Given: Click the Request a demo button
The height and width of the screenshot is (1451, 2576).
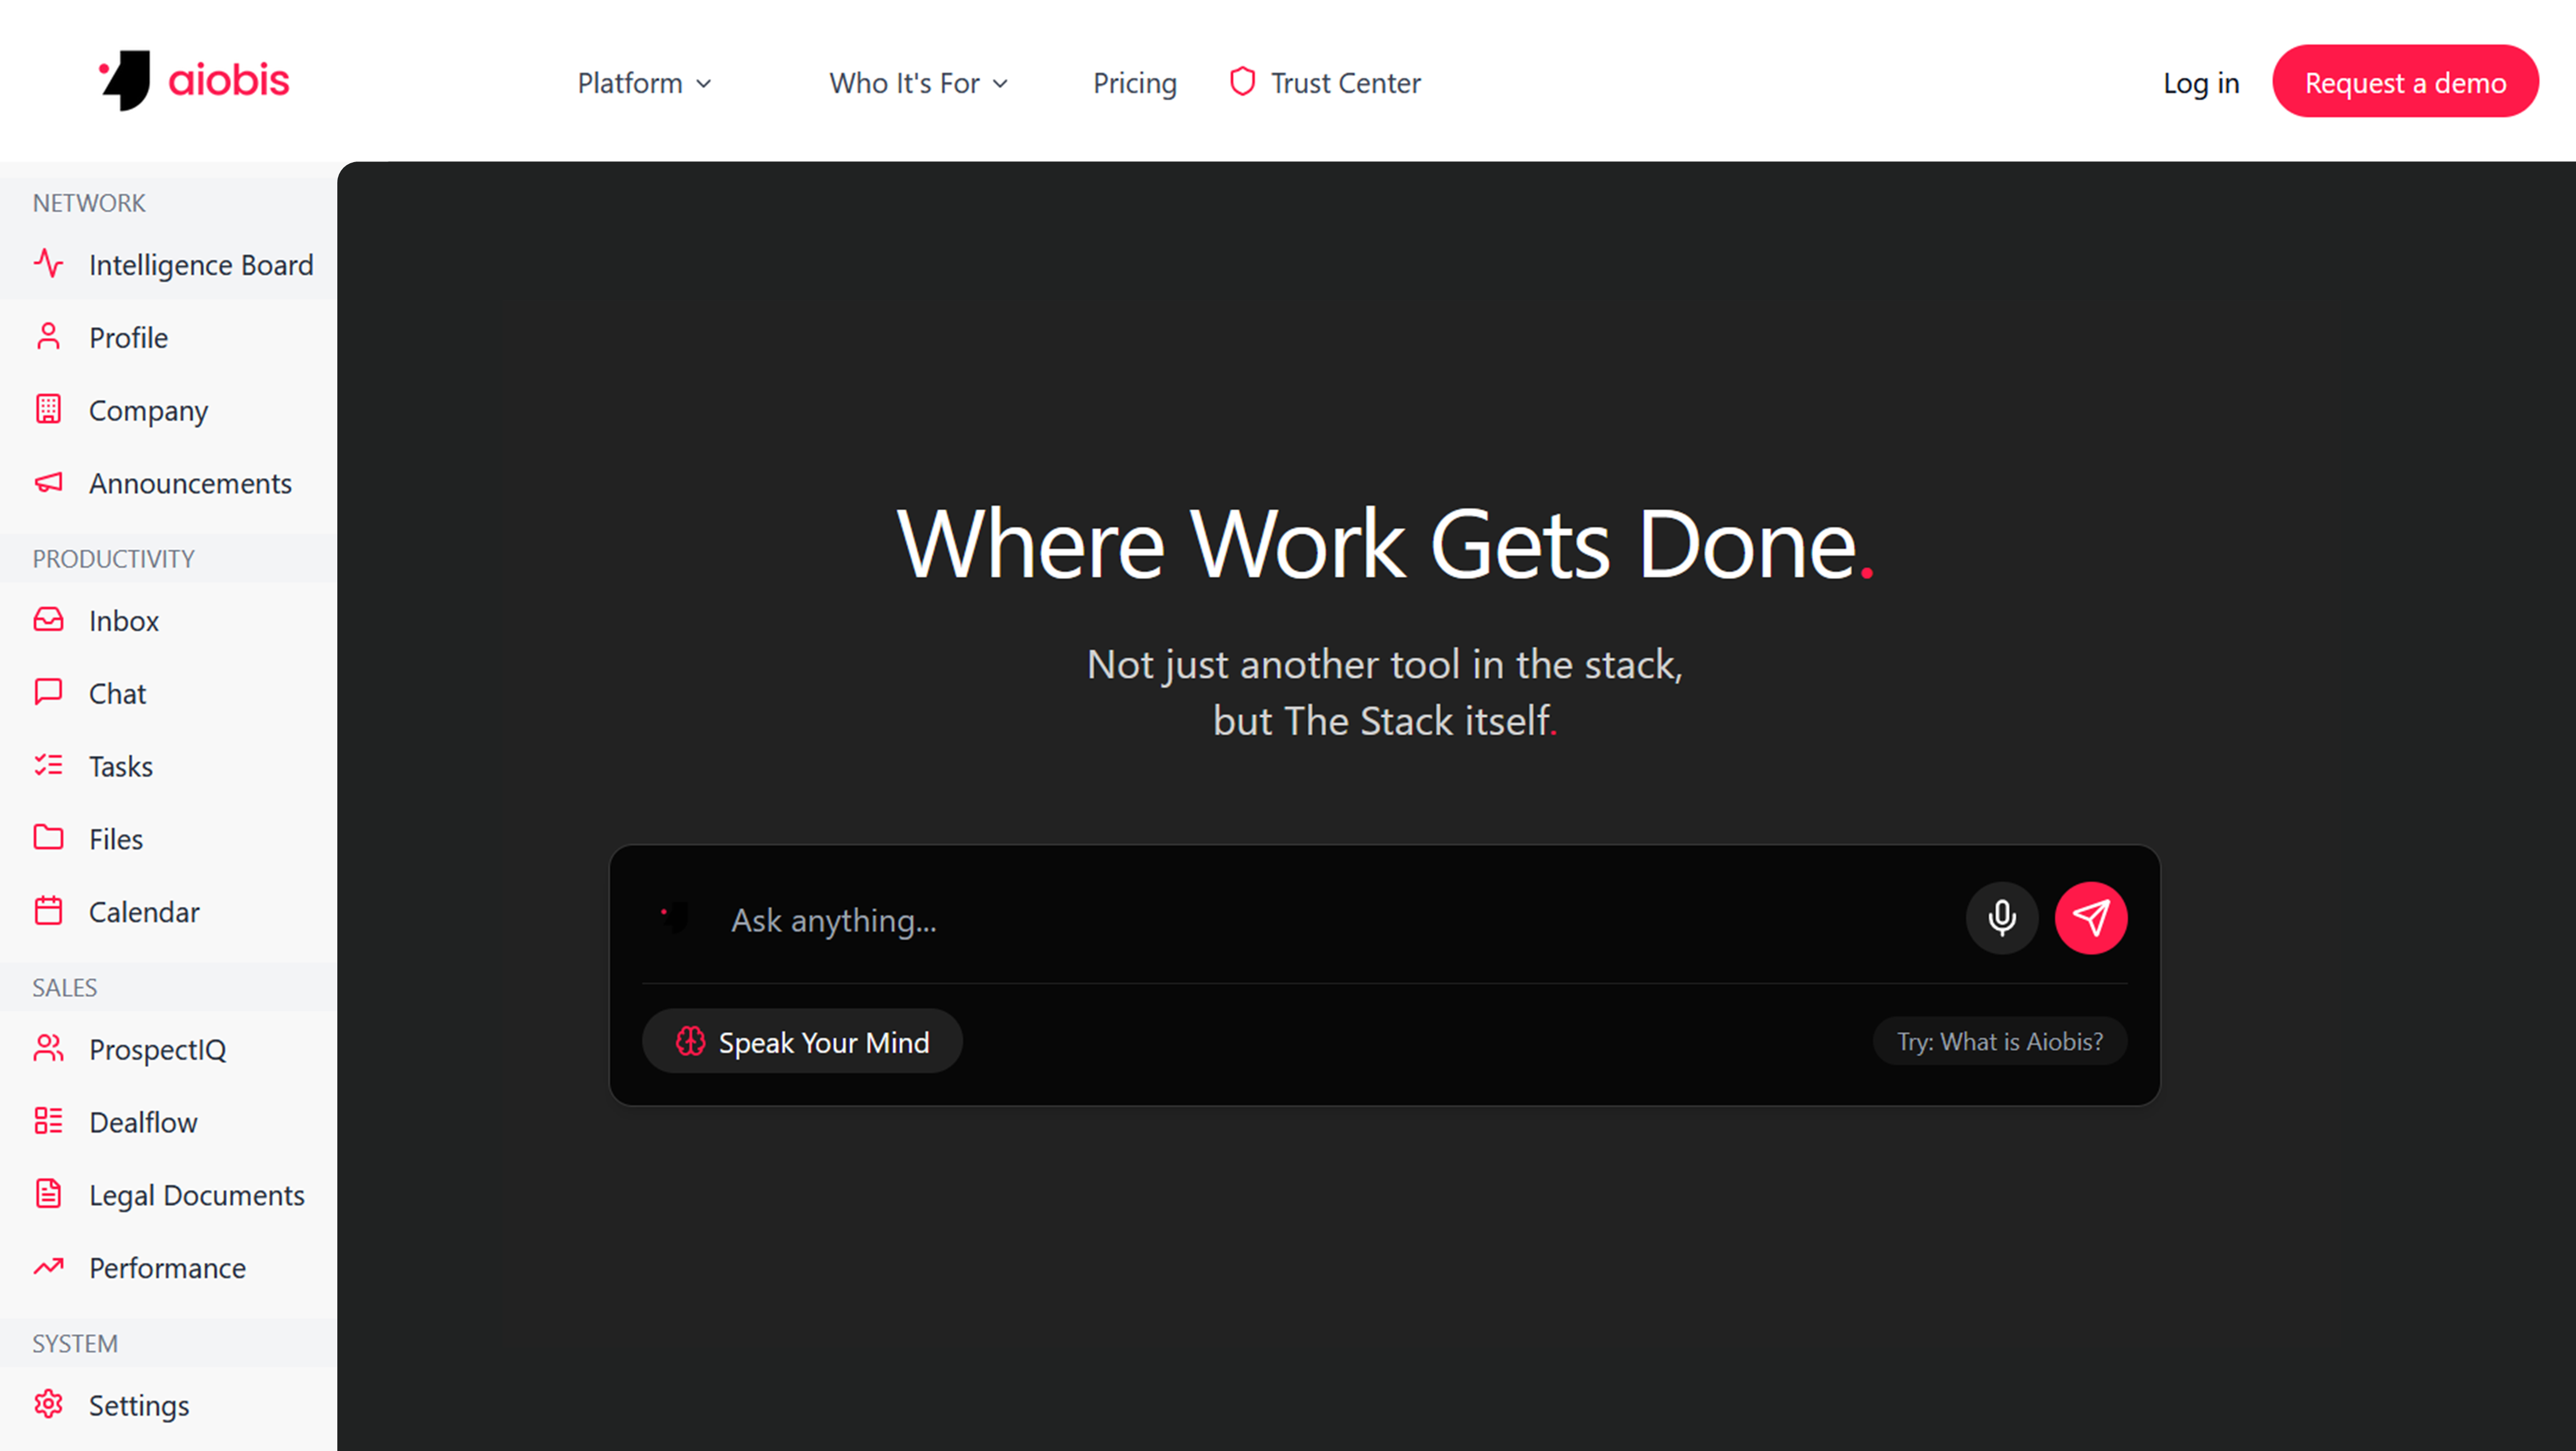Looking at the screenshot, I should tap(2405, 82).
